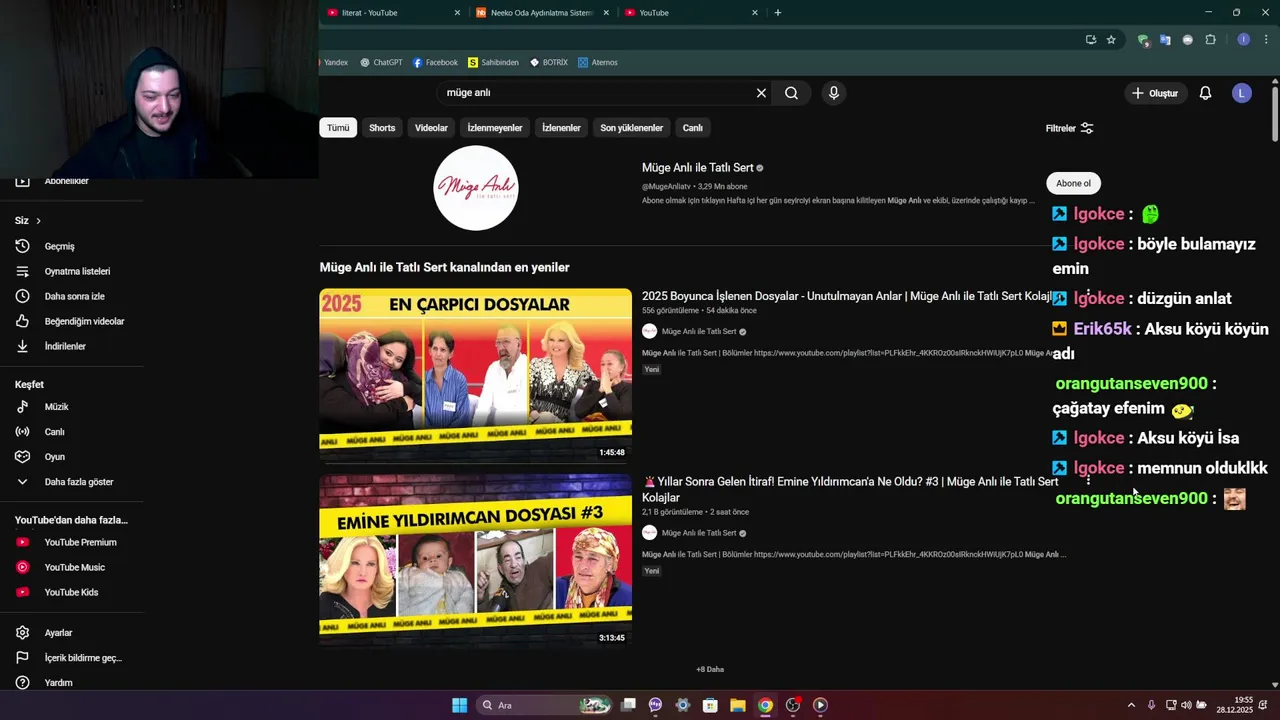Expand the +8 Daha results link
The image size is (1280, 720).
[710, 669]
